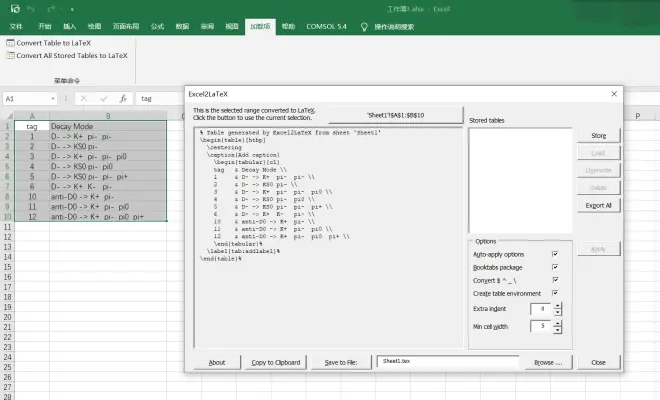660x400 pixels.
Task: Click the selected range button 'Sheet1'!$A$1:$B$10
Action: pyautogui.click(x=395, y=115)
